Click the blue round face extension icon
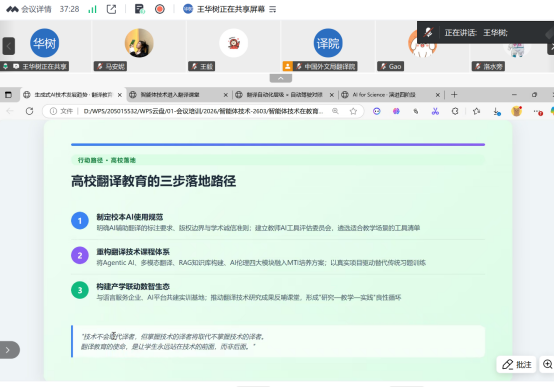Screen dimensions: 554x388 tap(377, 111)
